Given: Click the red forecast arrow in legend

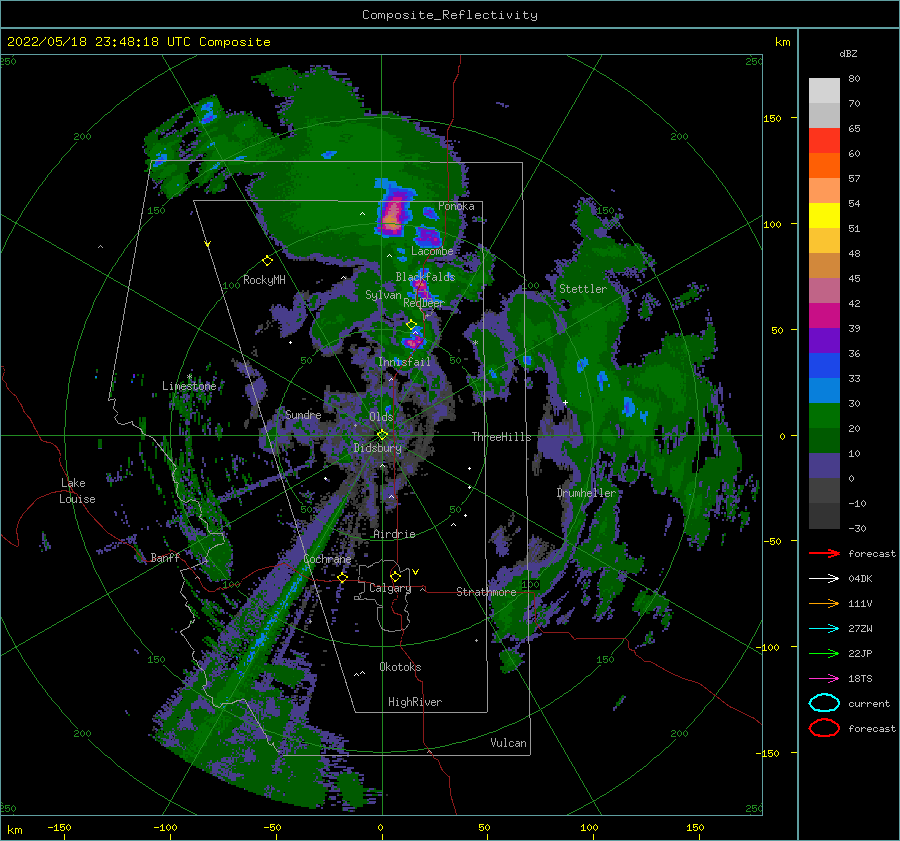Looking at the screenshot, I should coord(824,553).
